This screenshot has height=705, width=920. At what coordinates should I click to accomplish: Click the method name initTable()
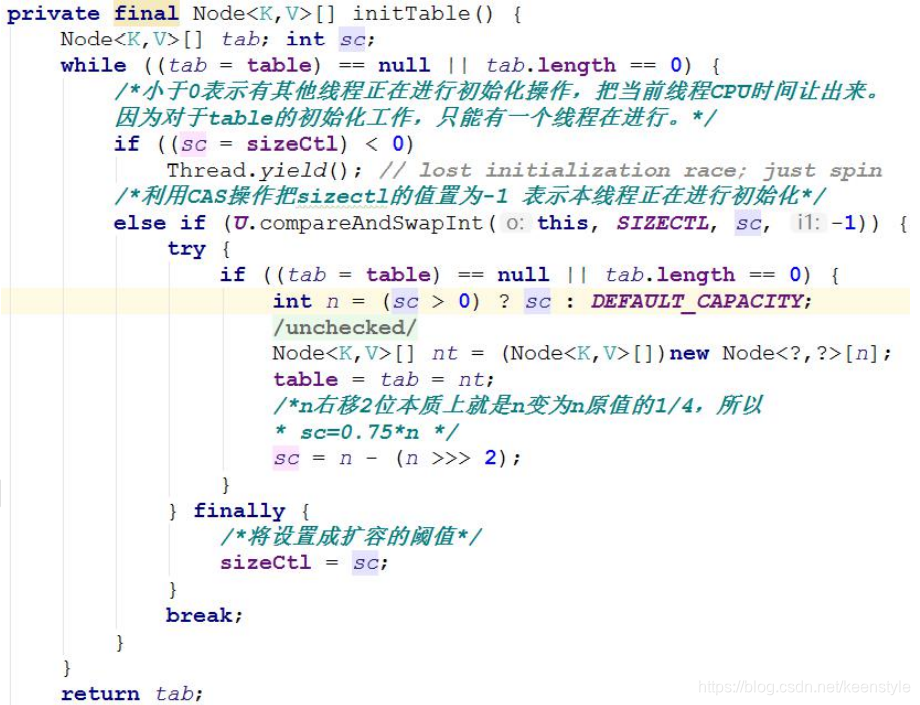tap(424, 13)
